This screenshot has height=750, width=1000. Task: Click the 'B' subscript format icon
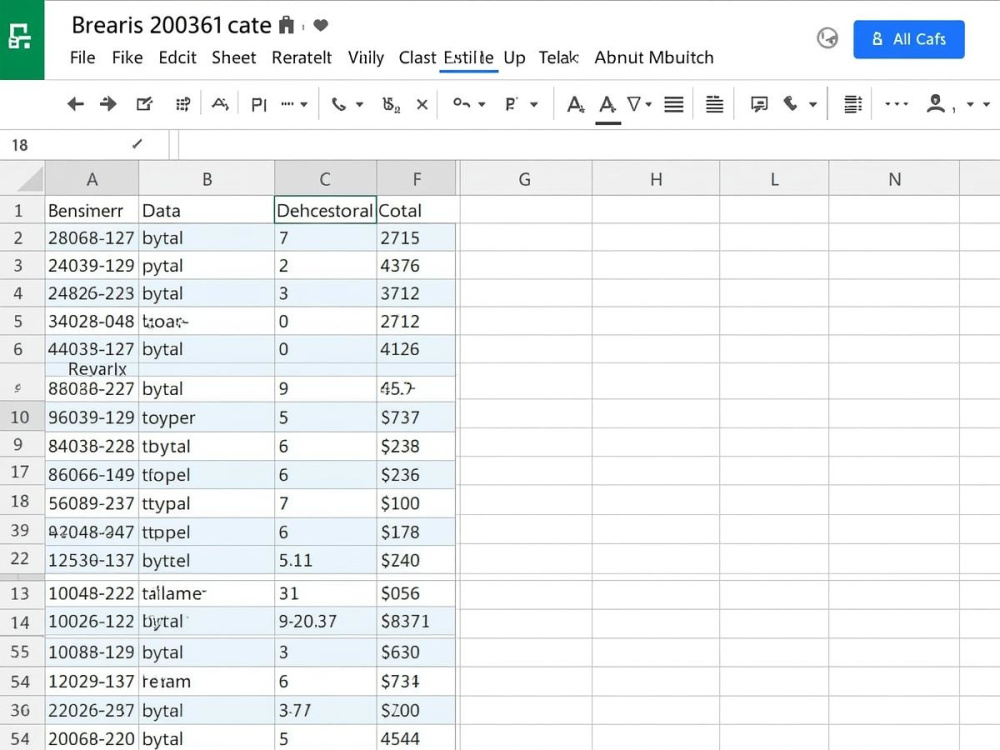[x=390, y=105]
